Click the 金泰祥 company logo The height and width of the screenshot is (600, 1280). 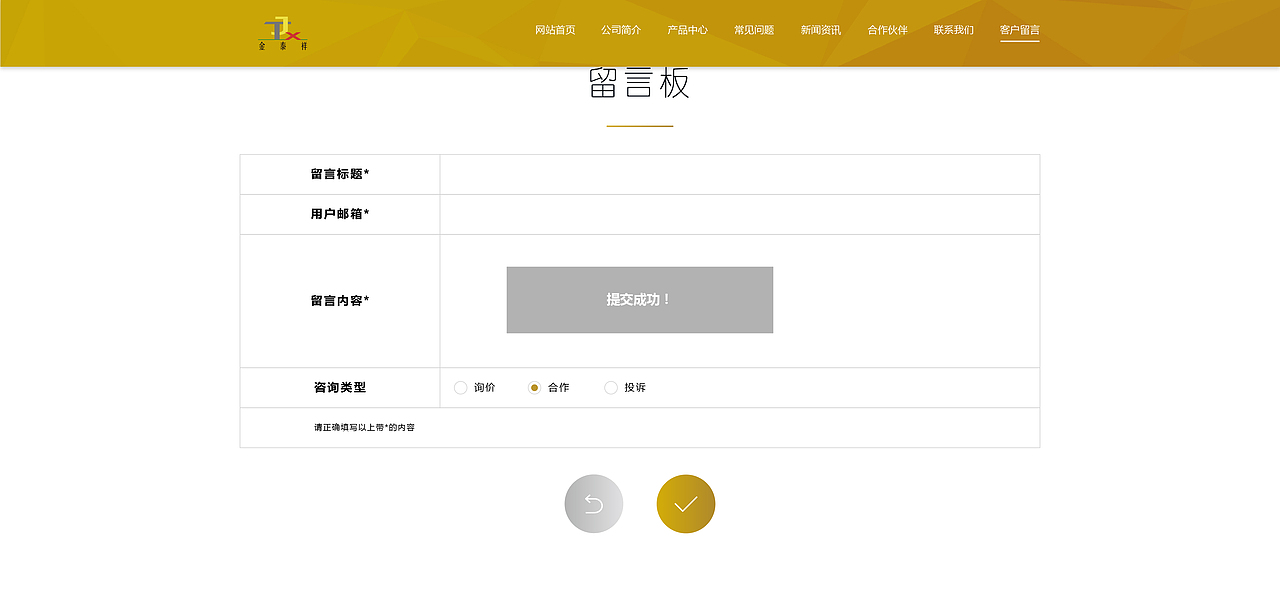click(x=283, y=34)
